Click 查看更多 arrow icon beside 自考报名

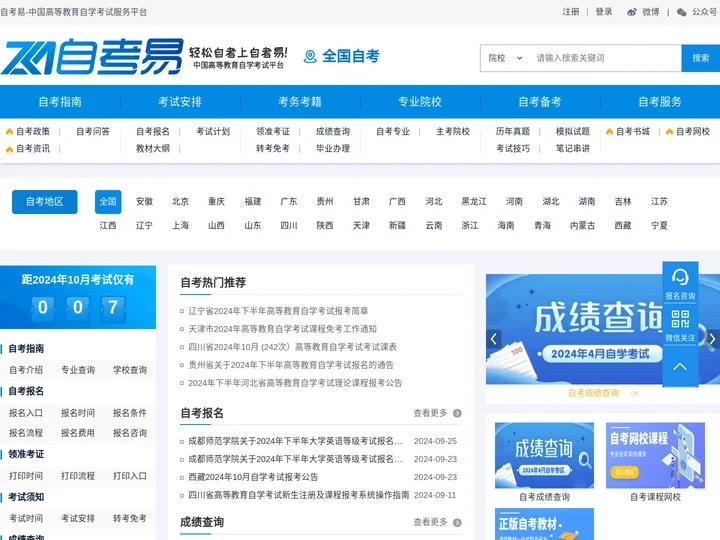457,413
